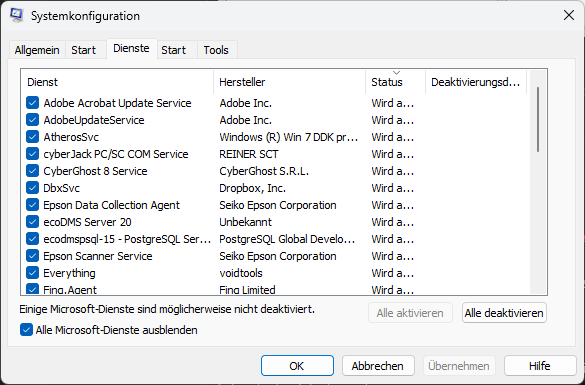Select the Adobe Acrobat Update Service name
The width and height of the screenshot is (585, 385).
(x=117, y=103)
